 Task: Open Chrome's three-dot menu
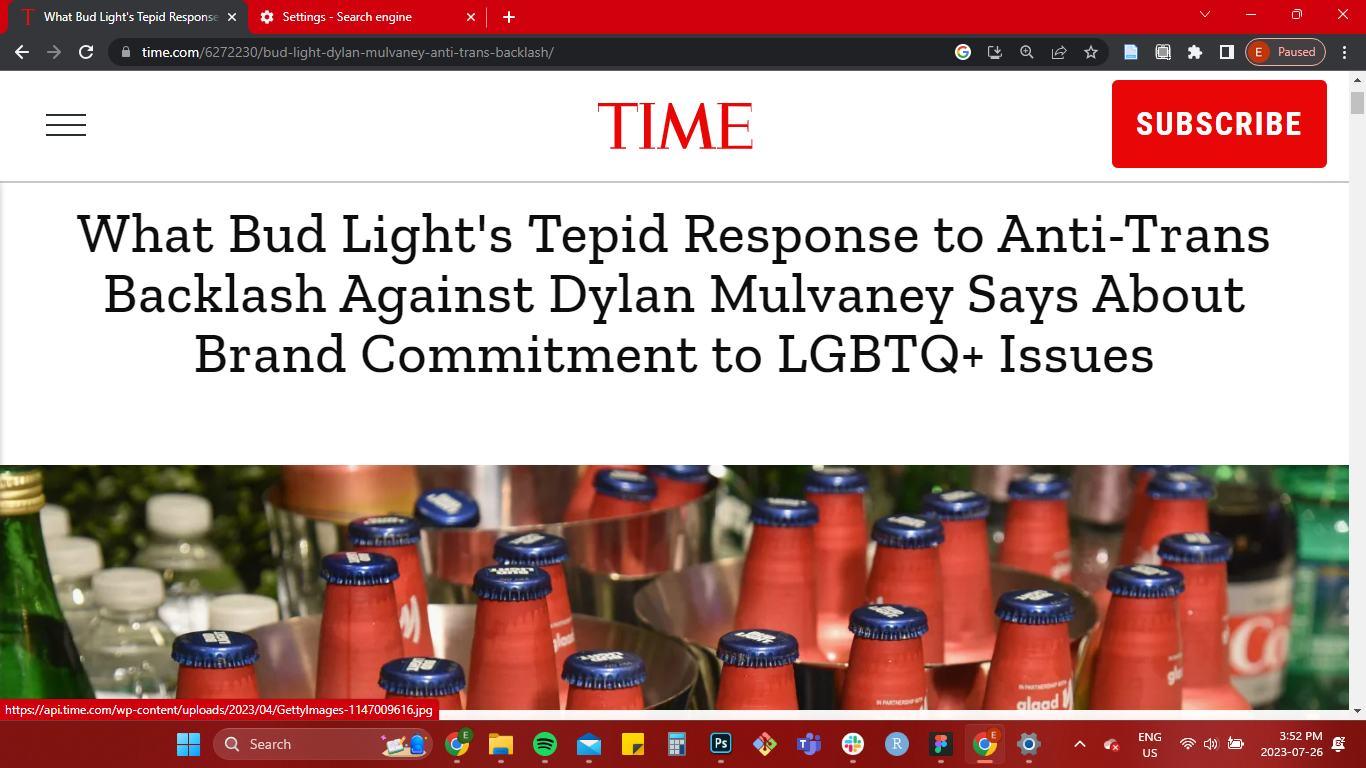click(1345, 52)
